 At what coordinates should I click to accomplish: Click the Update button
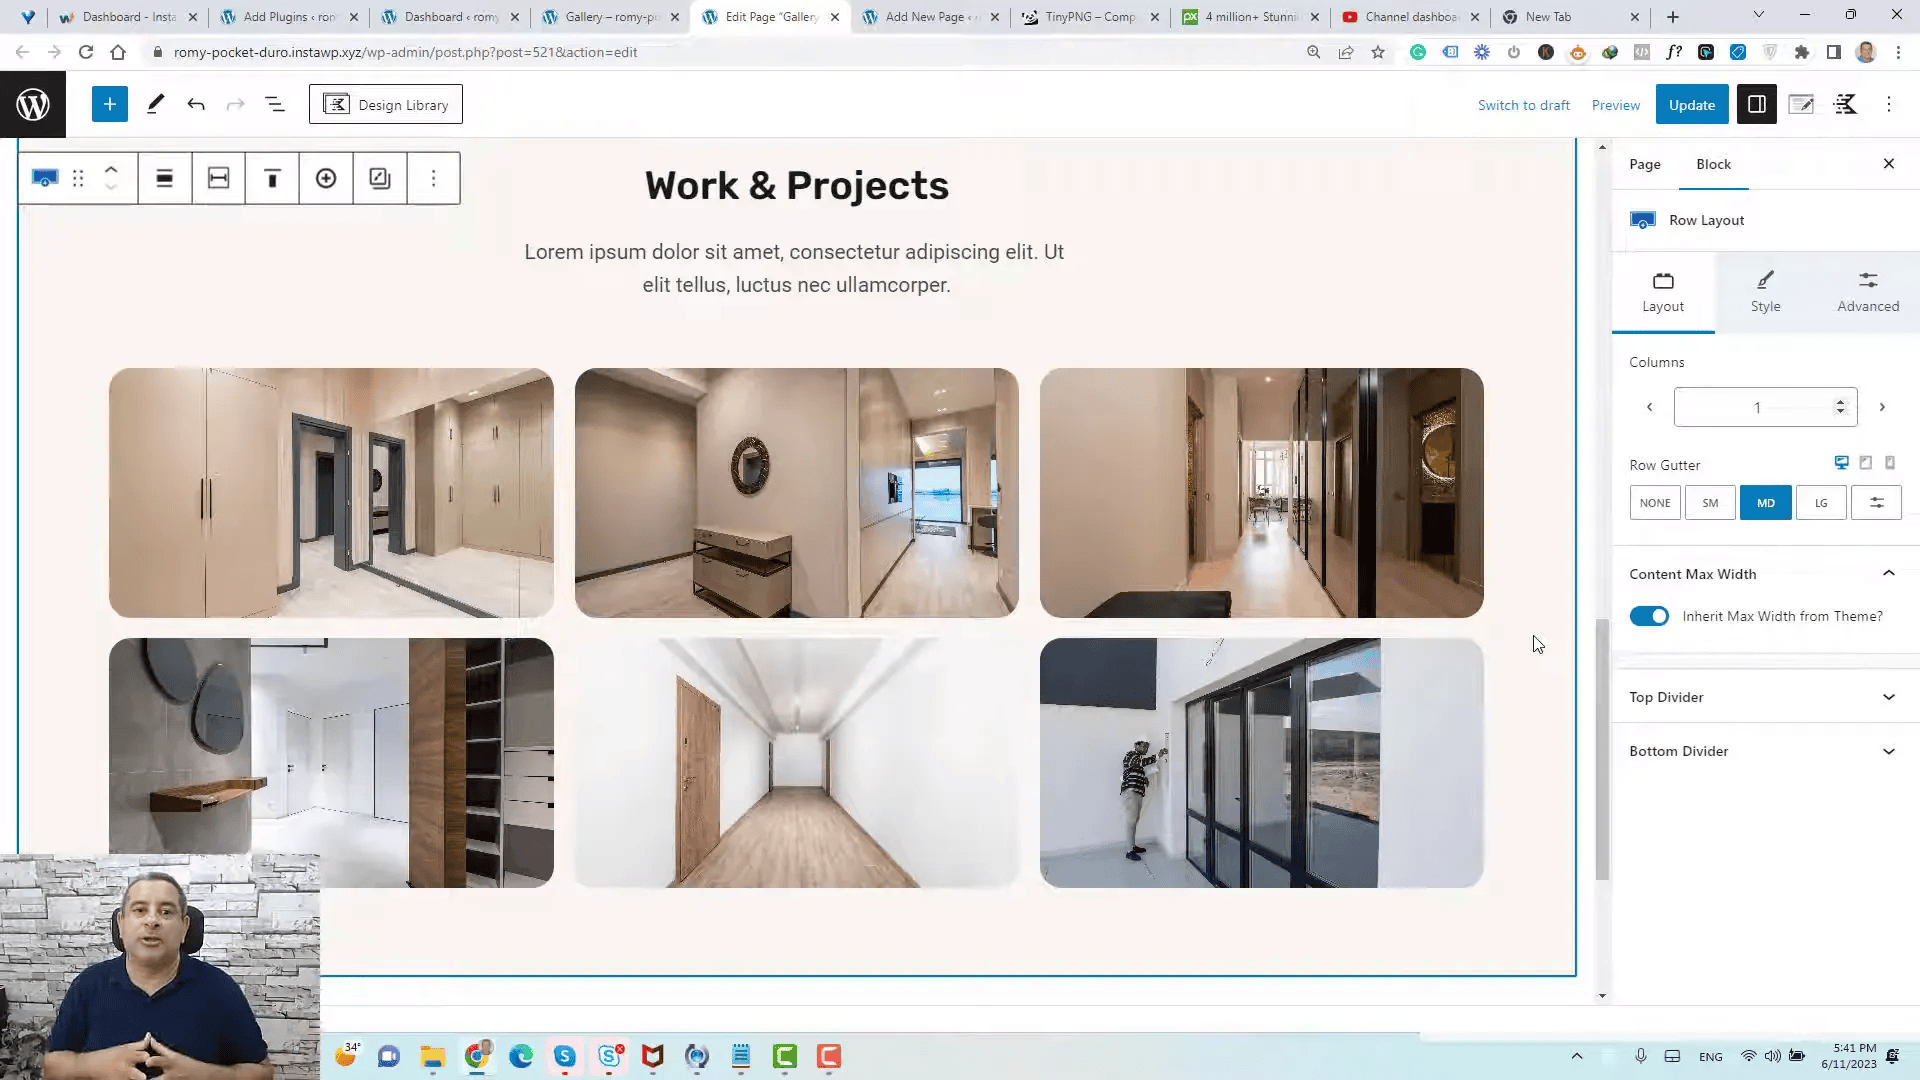click(1691, 104)
